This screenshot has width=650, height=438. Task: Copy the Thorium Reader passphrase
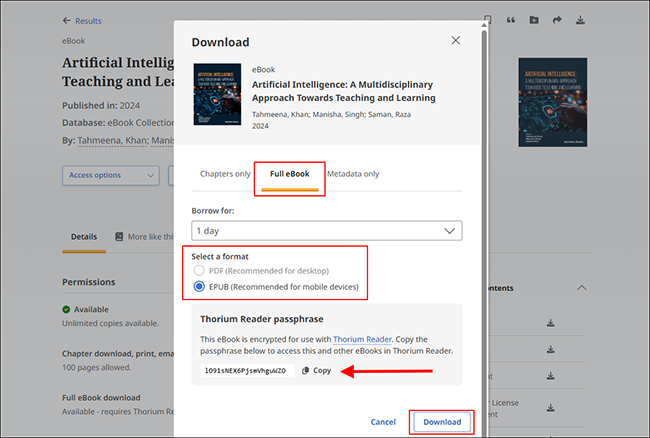(317, 370)
